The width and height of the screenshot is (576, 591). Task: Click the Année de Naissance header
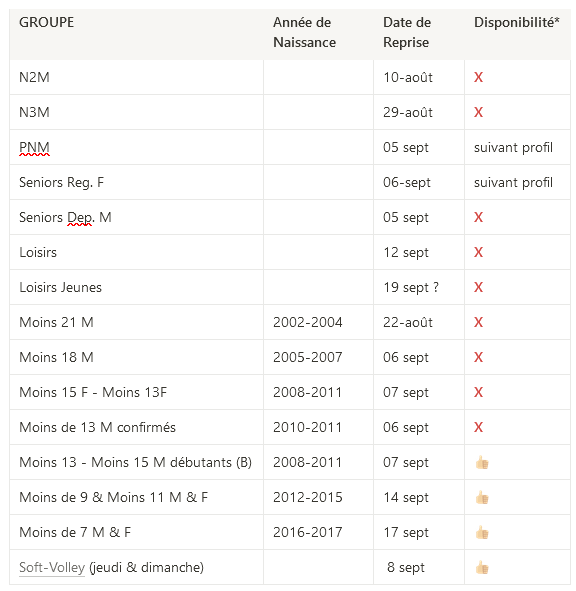coord(319,34)
